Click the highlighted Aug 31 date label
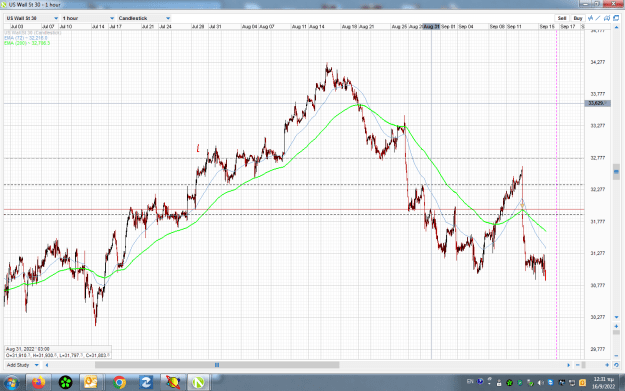The width and height of the screenshot is (625, 391). click(431, 27)
